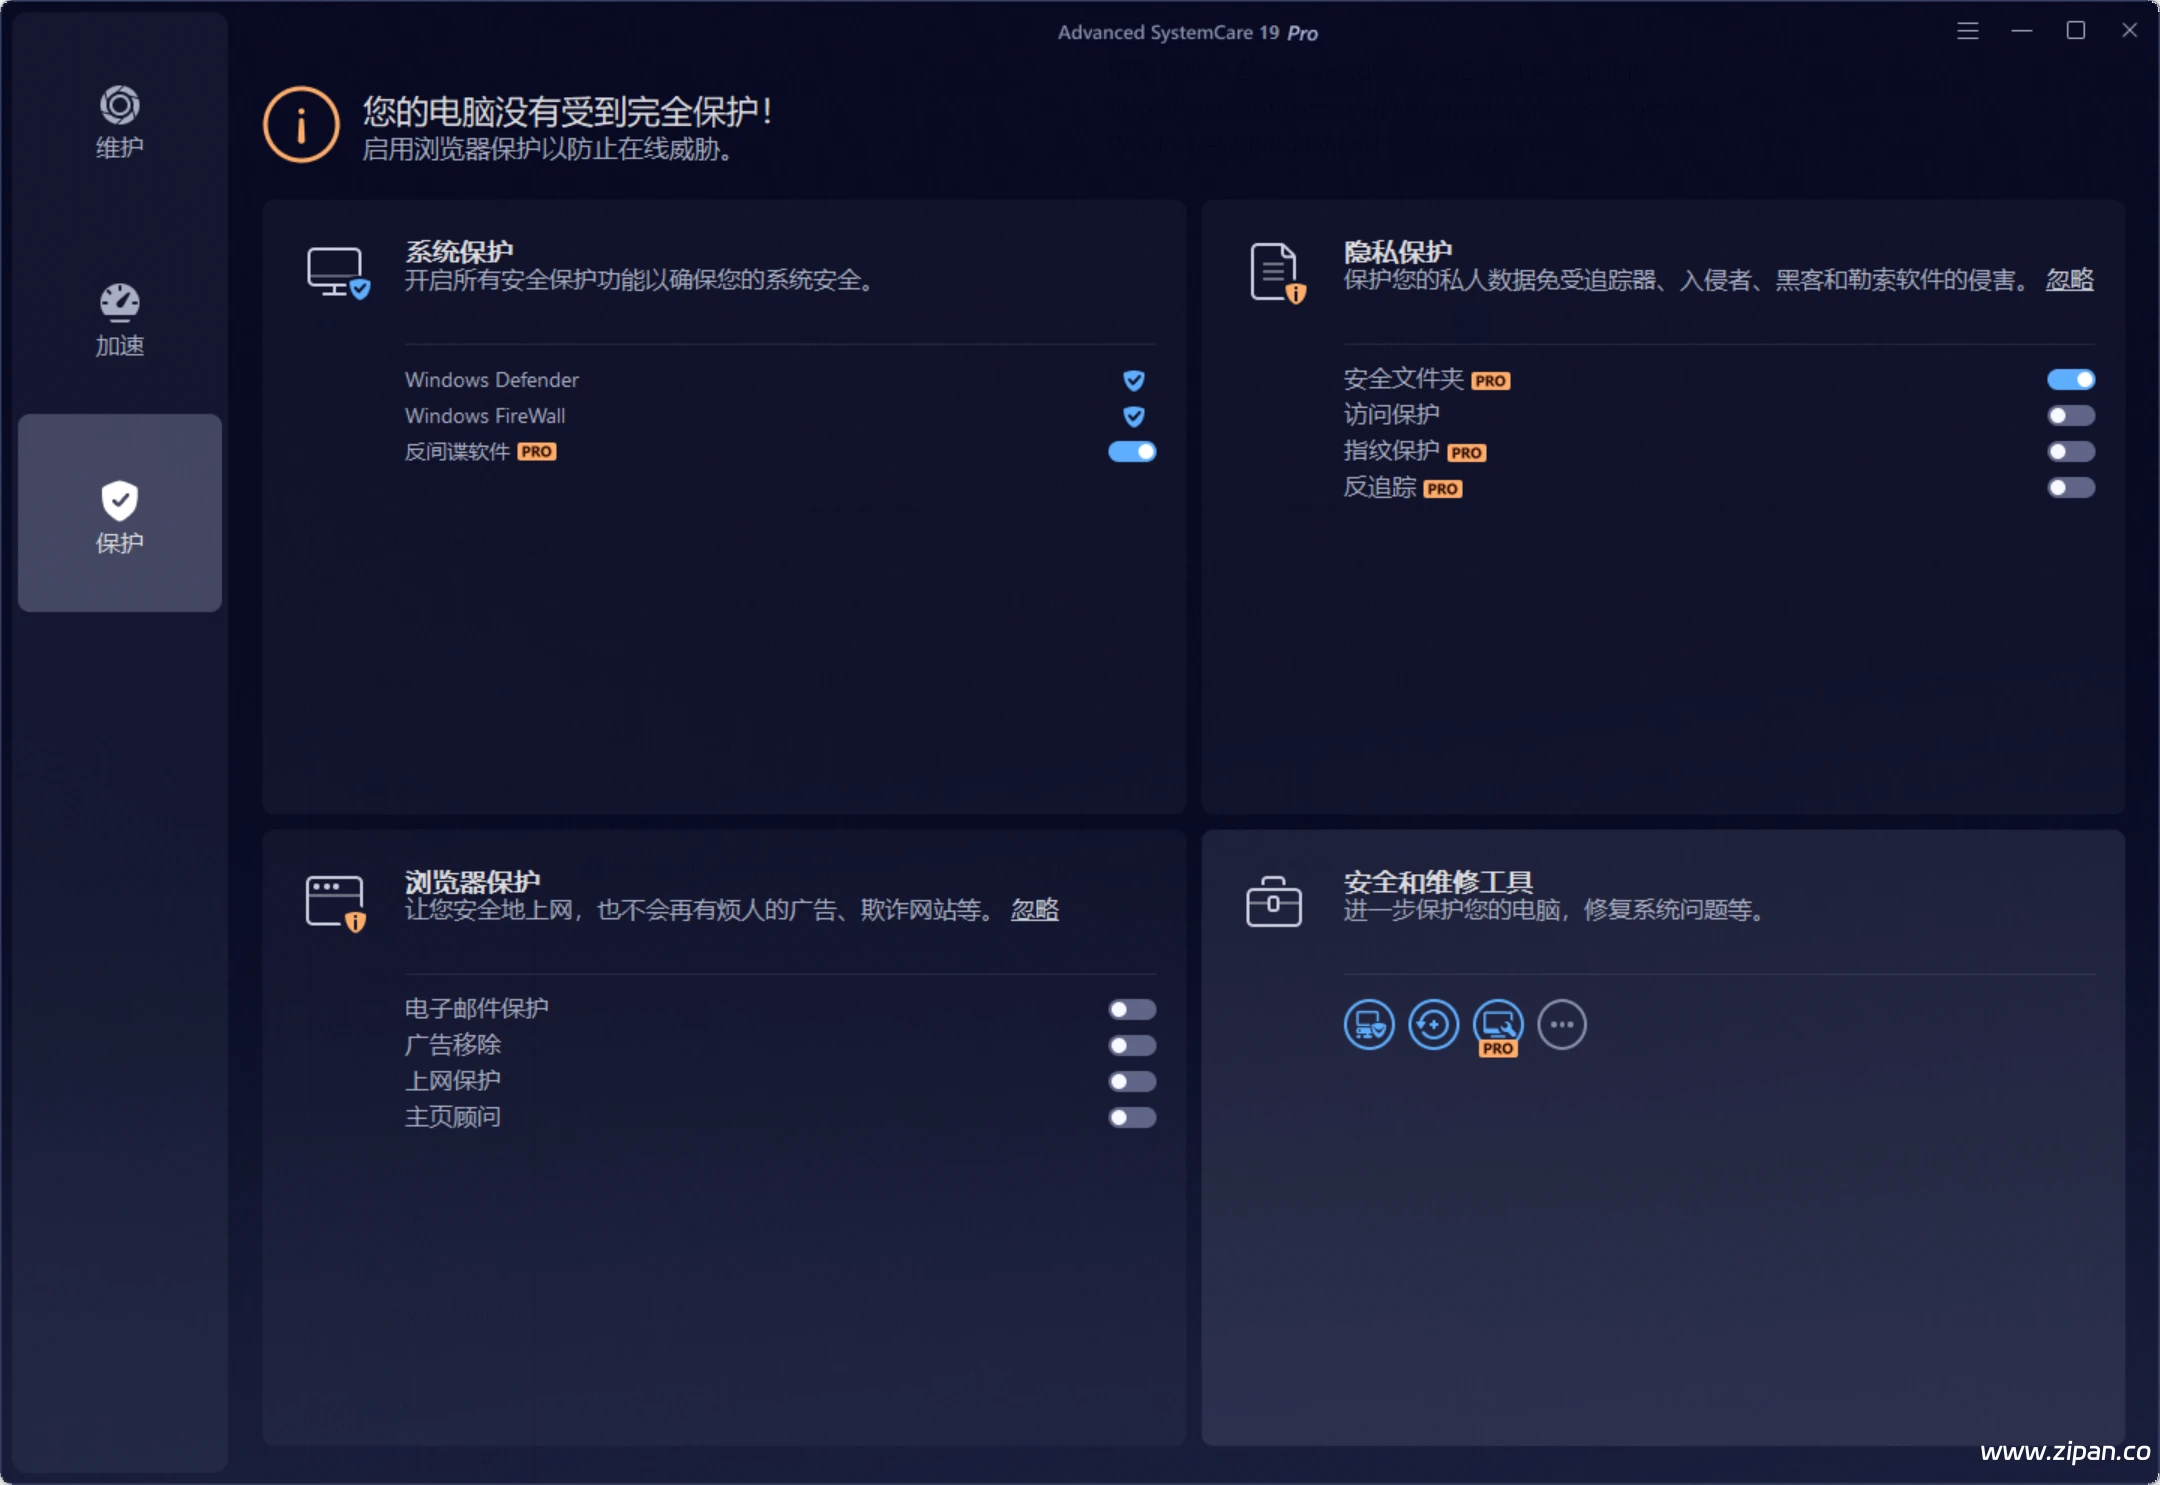
Task: Click the 浏览器保护 heading
Action: pyautogui.click(x=472, y=882)
